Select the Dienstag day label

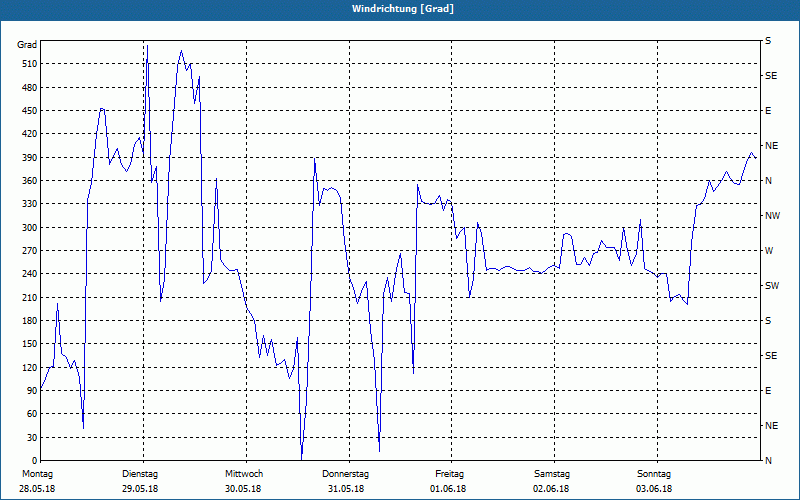[140, 474]
